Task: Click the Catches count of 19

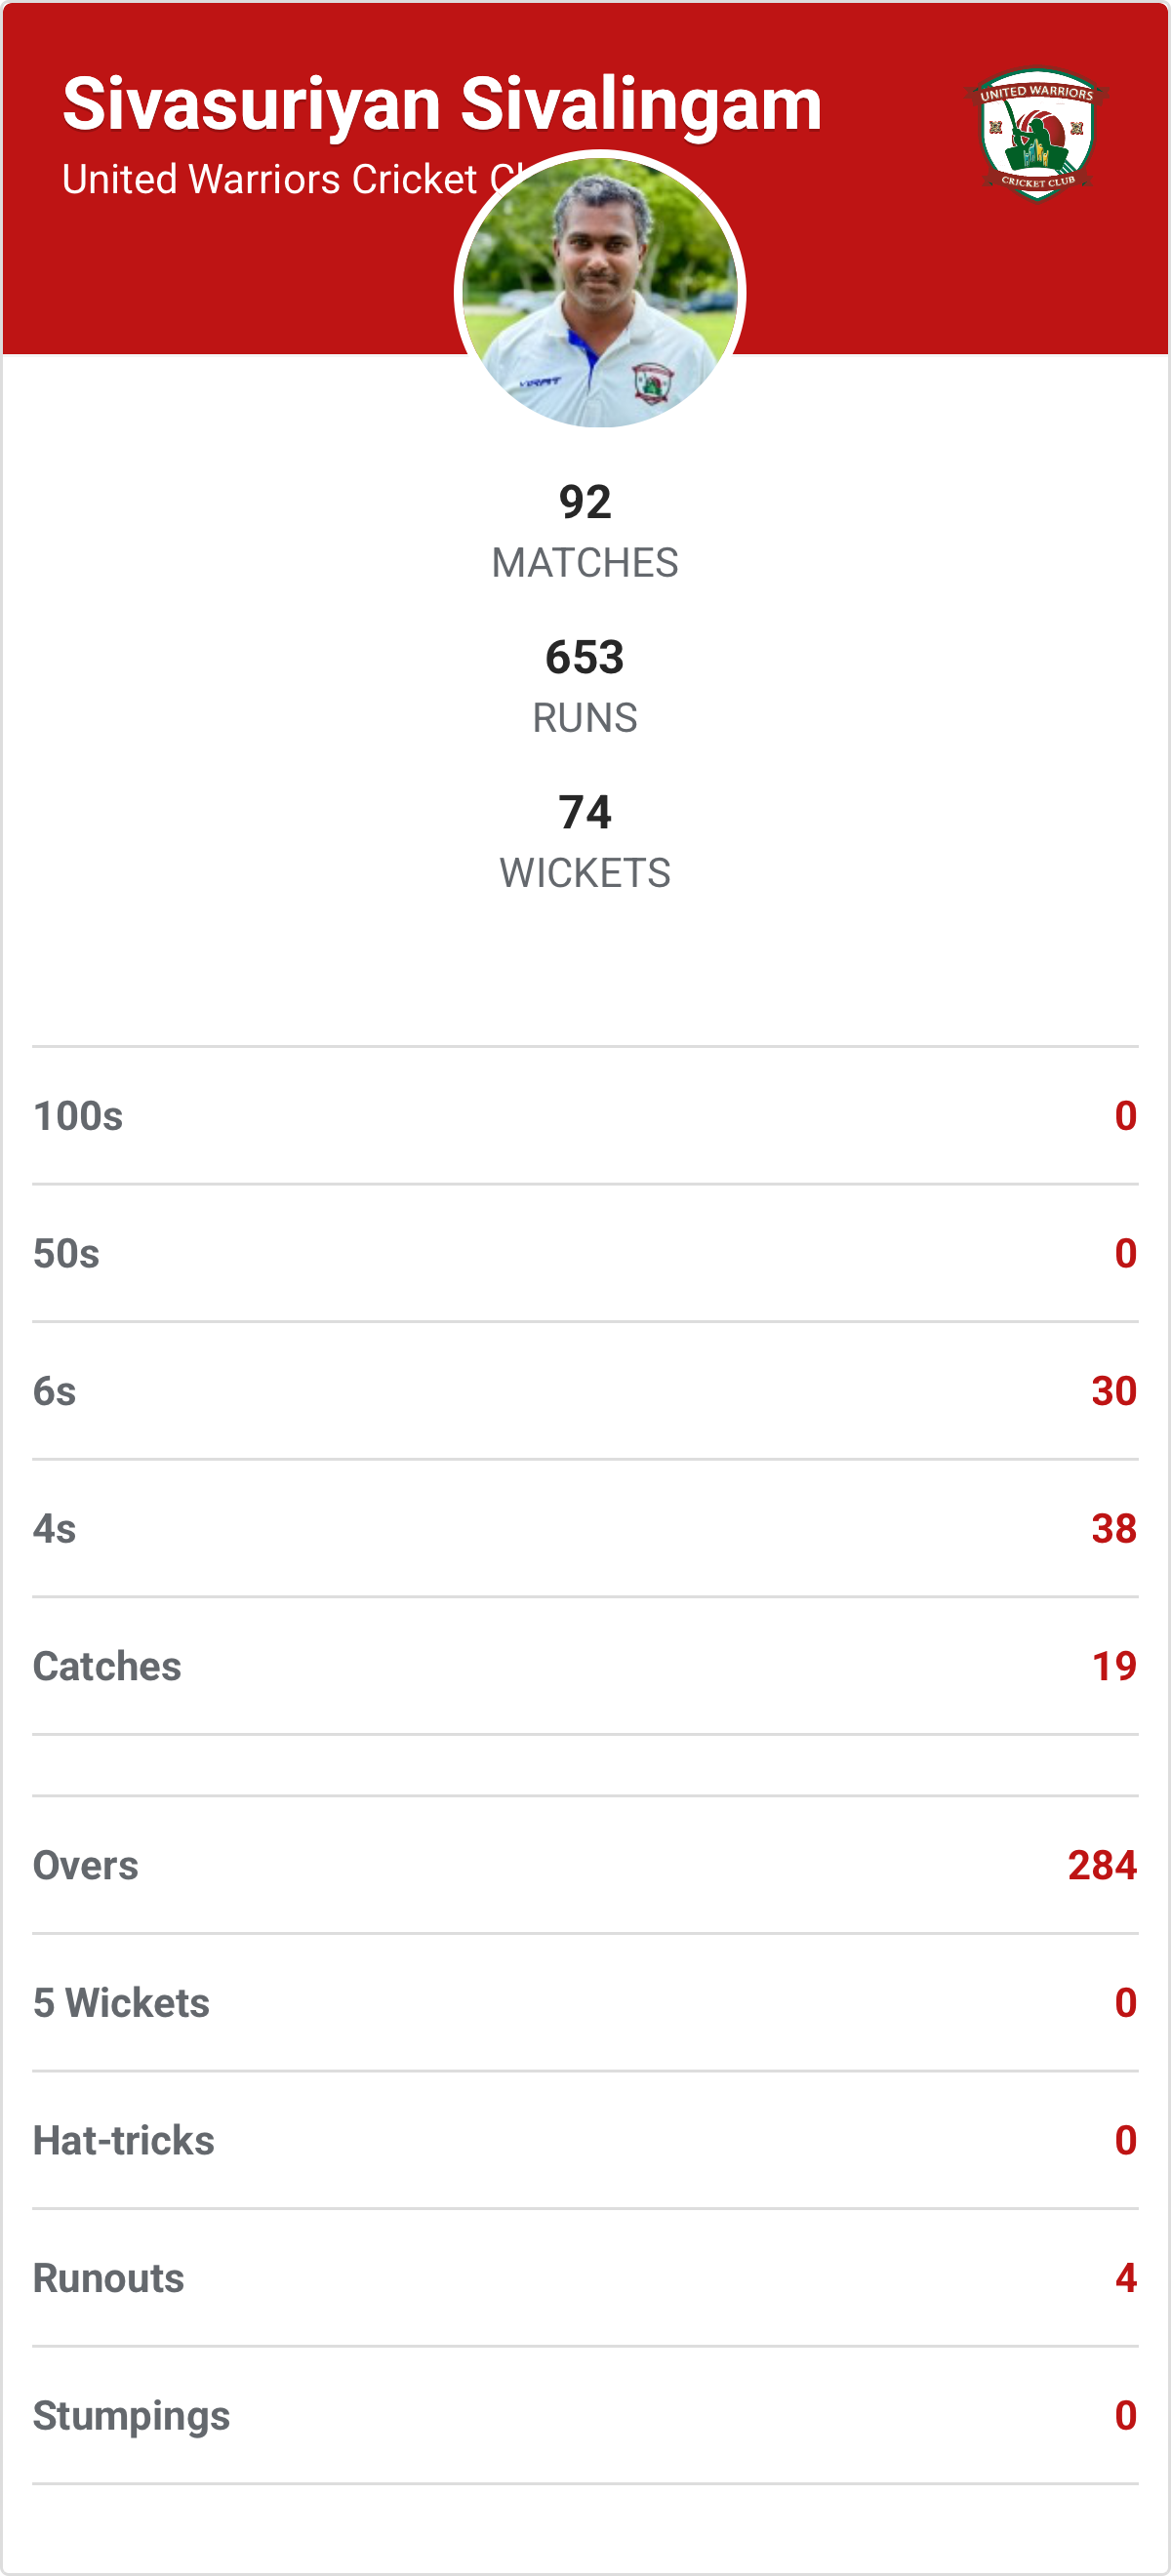Action: [x=1113, y=1667]
